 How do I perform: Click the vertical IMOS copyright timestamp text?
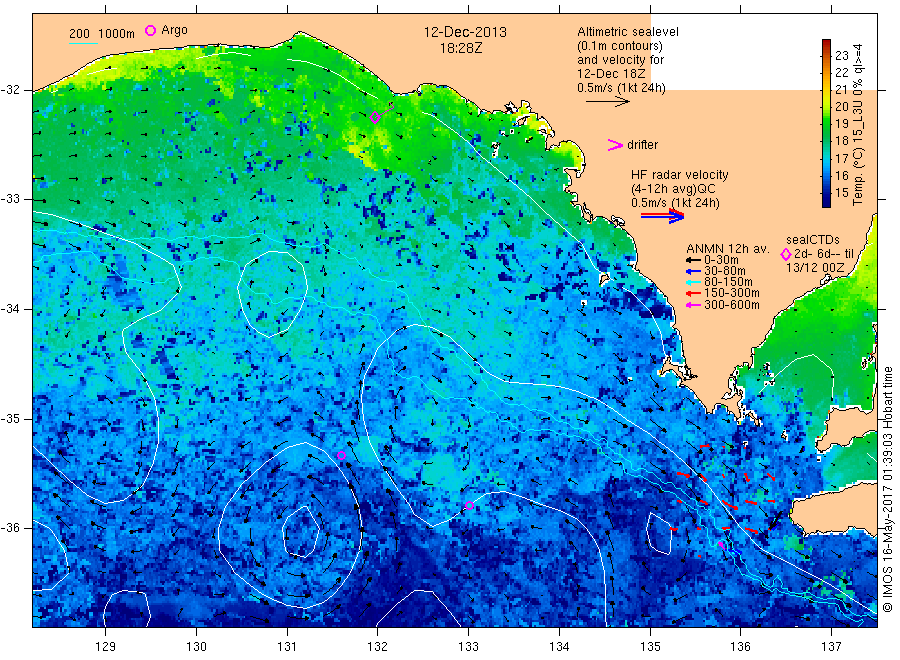[887, 489]
